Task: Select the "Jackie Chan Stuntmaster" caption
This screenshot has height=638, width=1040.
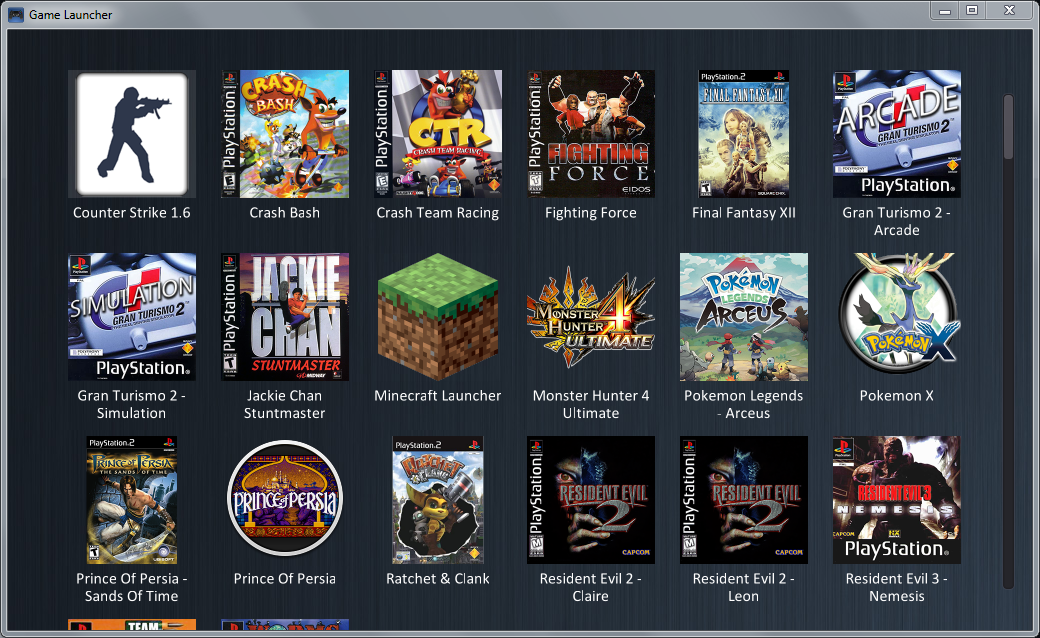Action: 285,404
